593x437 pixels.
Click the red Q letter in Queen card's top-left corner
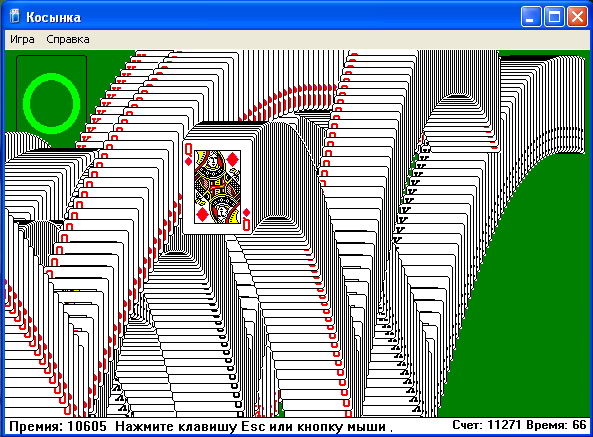[188, 149]
